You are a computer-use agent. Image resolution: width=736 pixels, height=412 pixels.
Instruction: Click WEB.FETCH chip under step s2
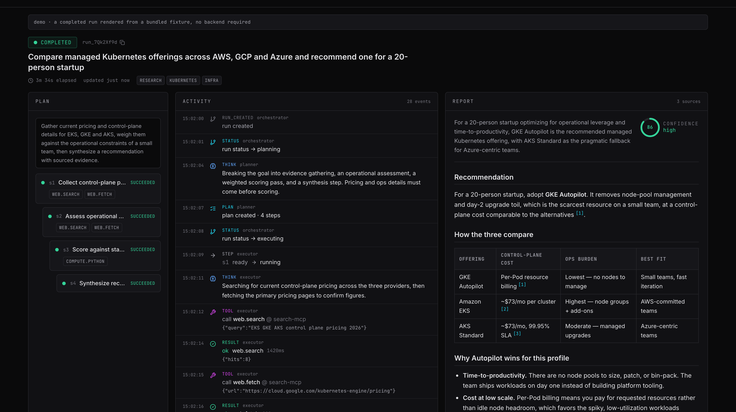[107, 228]
